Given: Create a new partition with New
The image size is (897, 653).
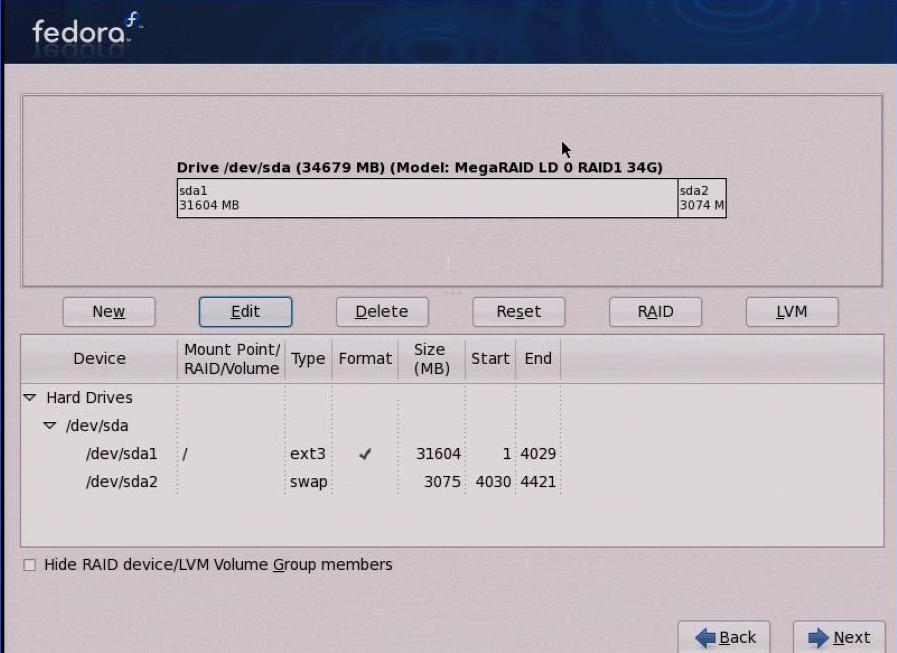Looking at the screenshot, I should [x=108, y=311].
